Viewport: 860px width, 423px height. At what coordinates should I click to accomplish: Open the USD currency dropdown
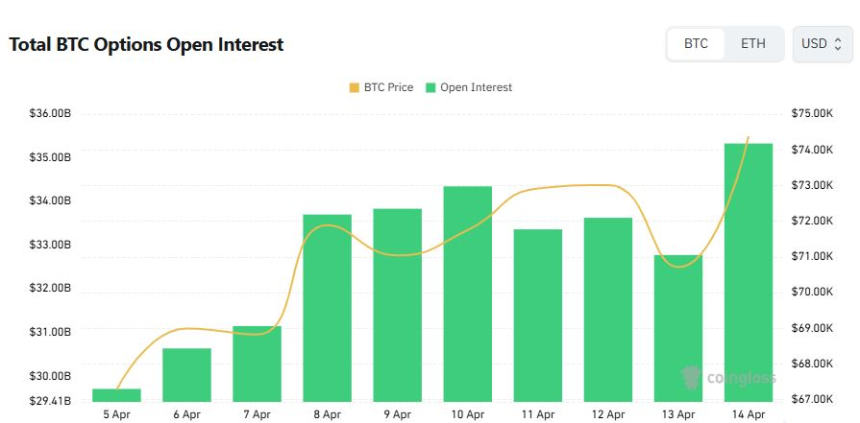(822, 44)
